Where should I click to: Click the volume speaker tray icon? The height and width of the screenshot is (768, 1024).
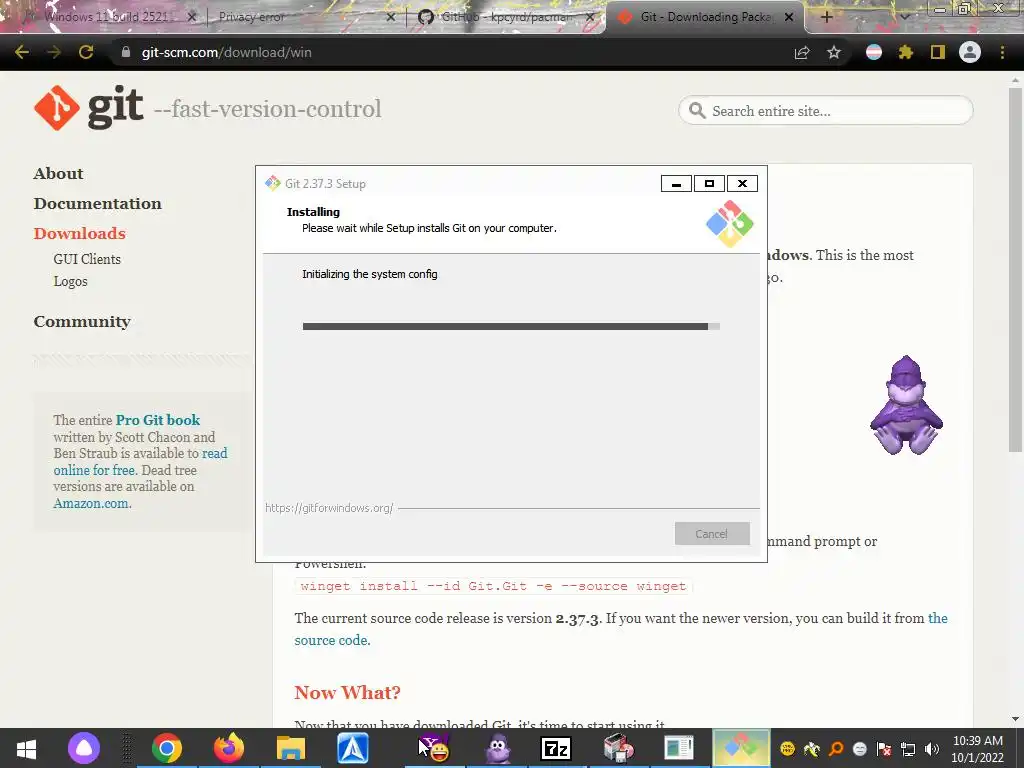click(932, 749)
